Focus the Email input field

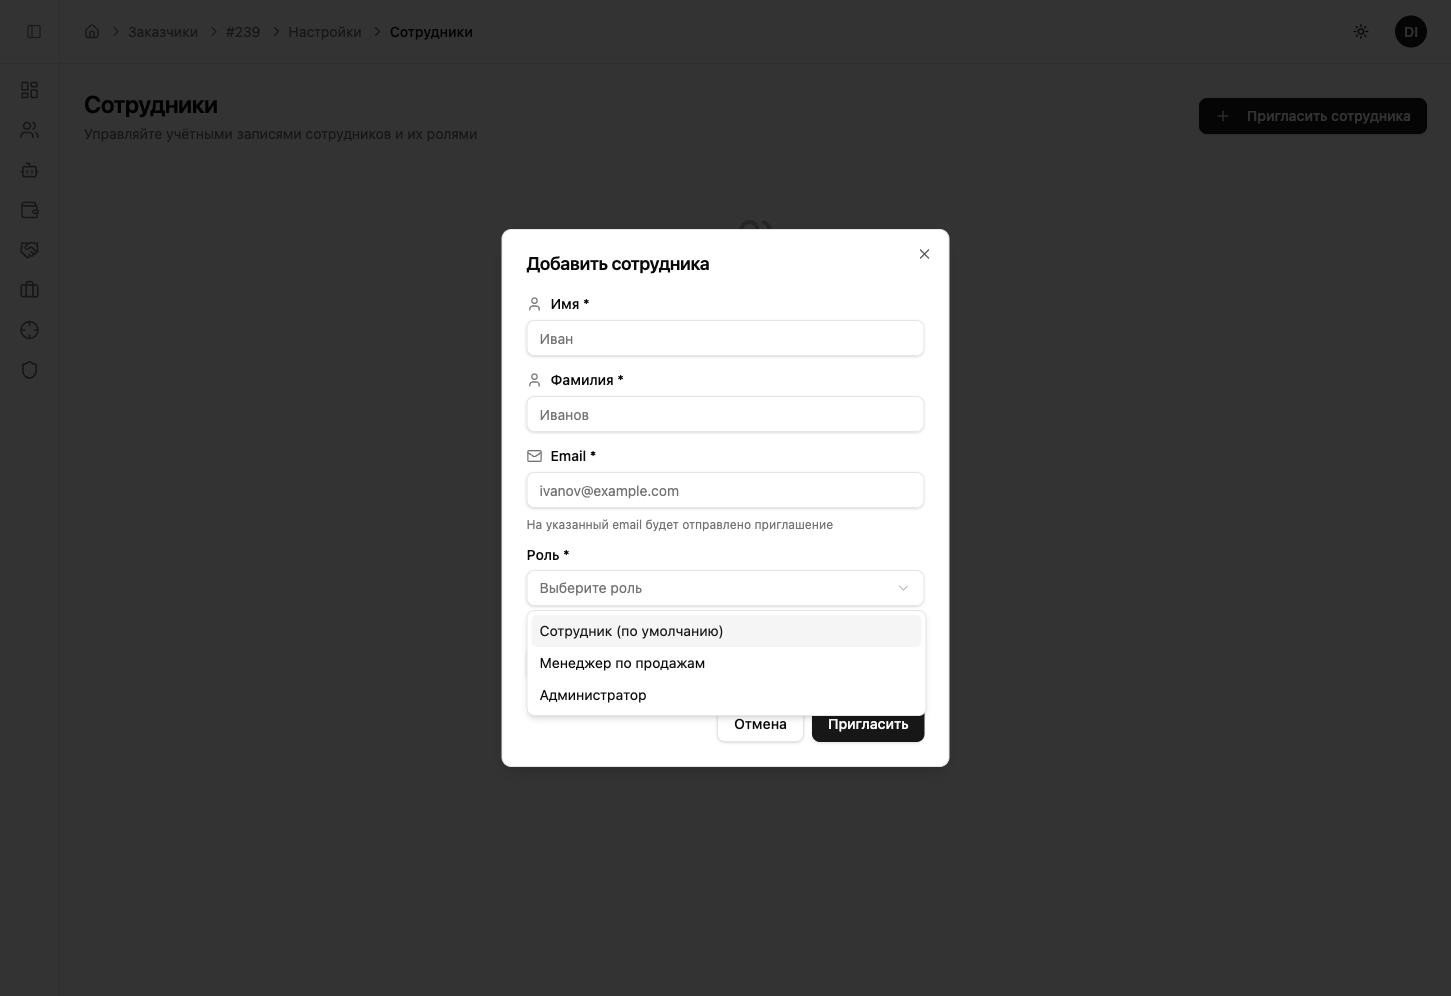click(x=725, y=491)
